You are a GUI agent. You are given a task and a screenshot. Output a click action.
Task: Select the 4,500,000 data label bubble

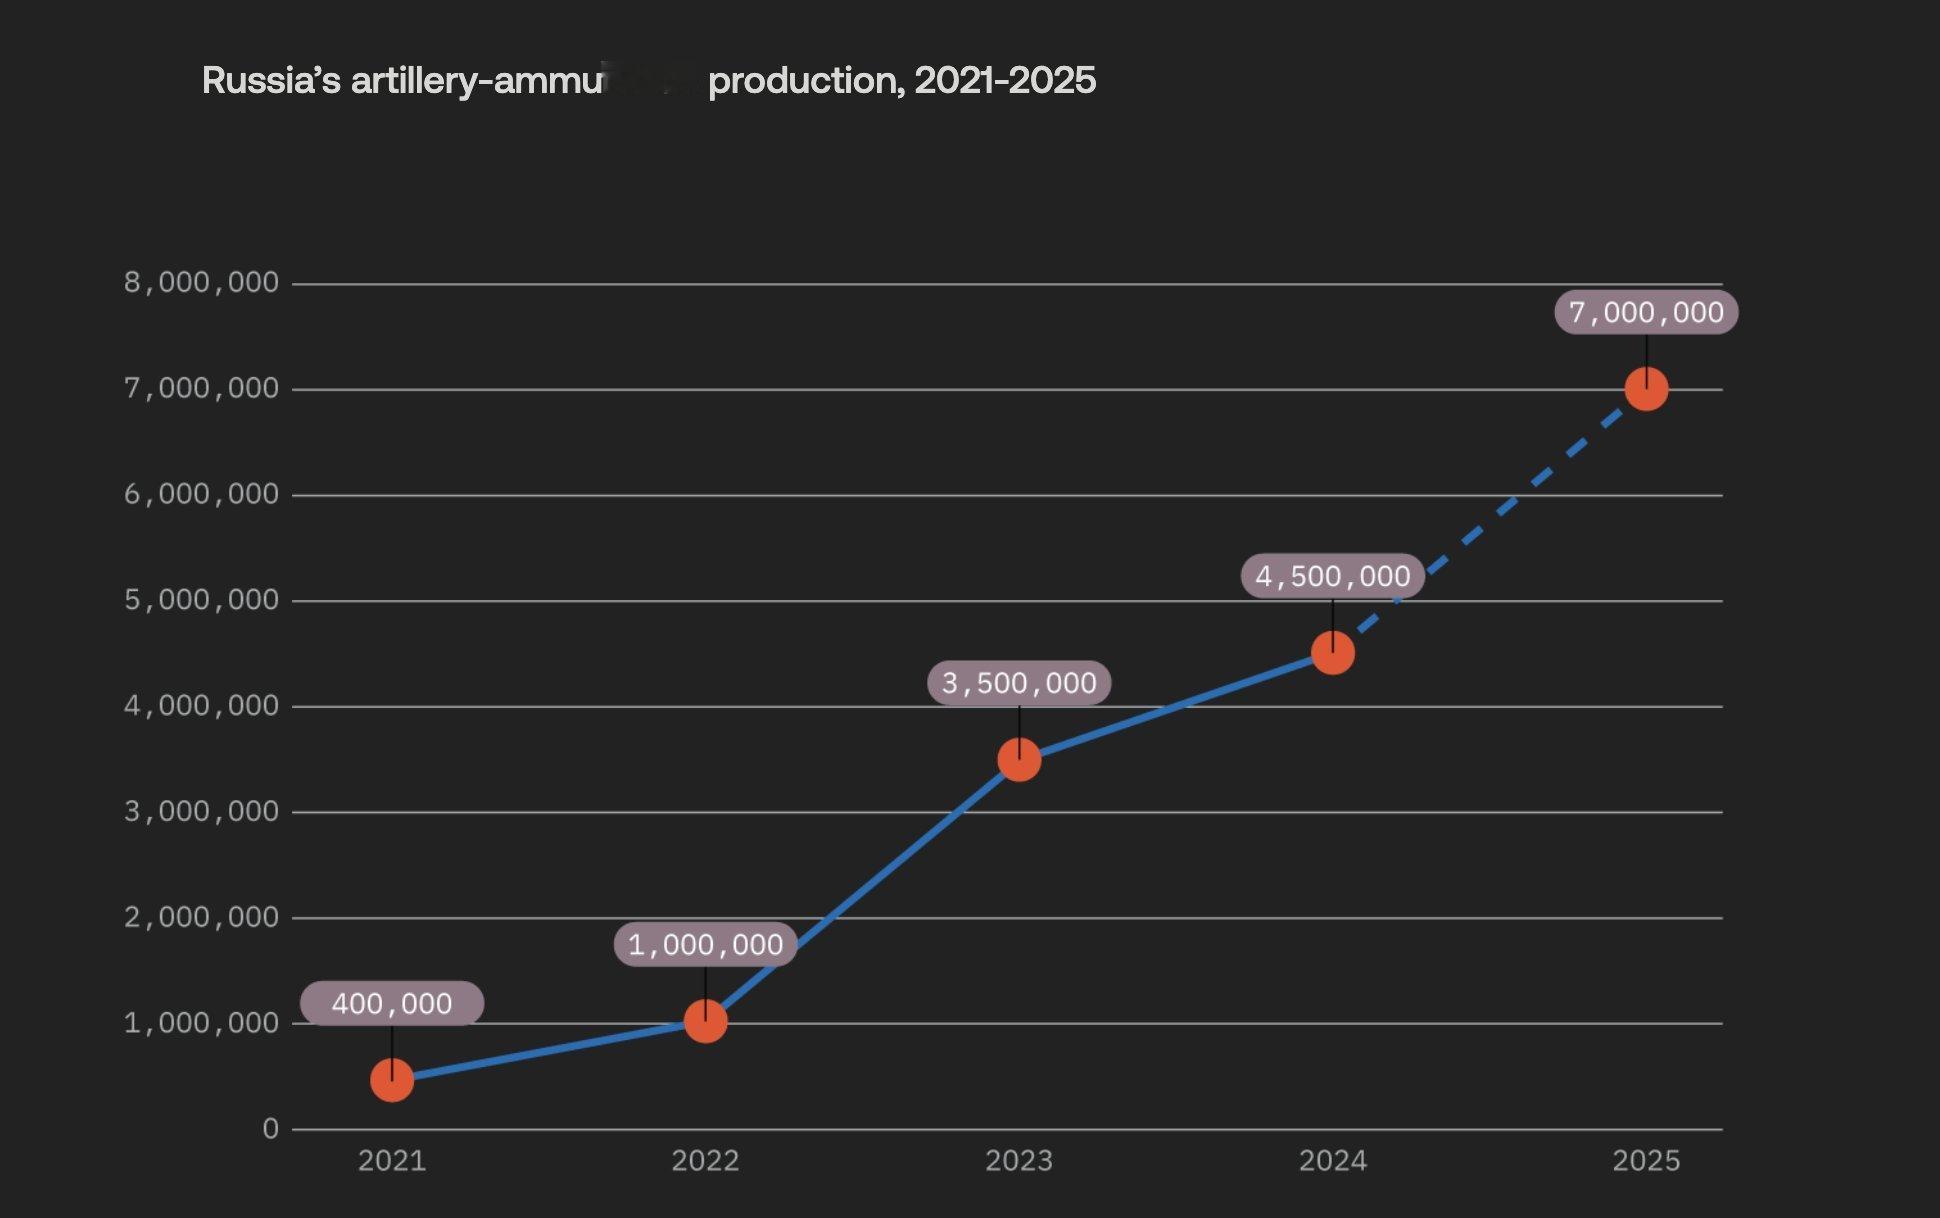tap(1332, 576)
